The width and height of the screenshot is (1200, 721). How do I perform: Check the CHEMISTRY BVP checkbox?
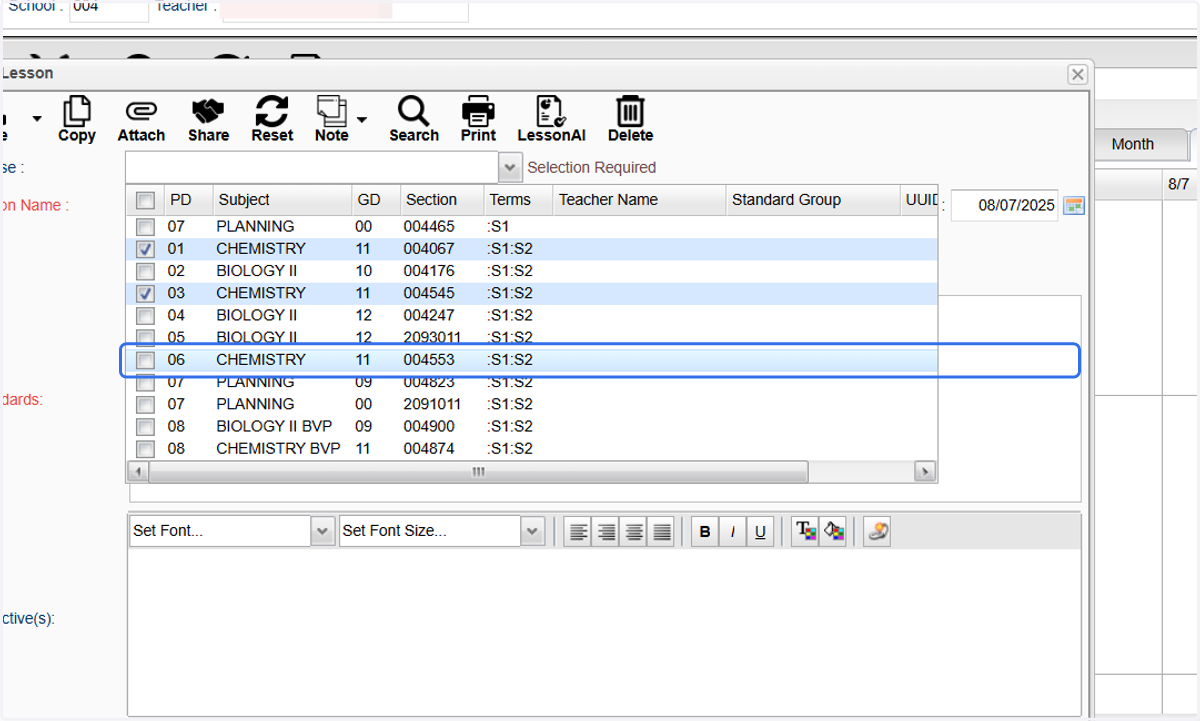click(146, 449)
